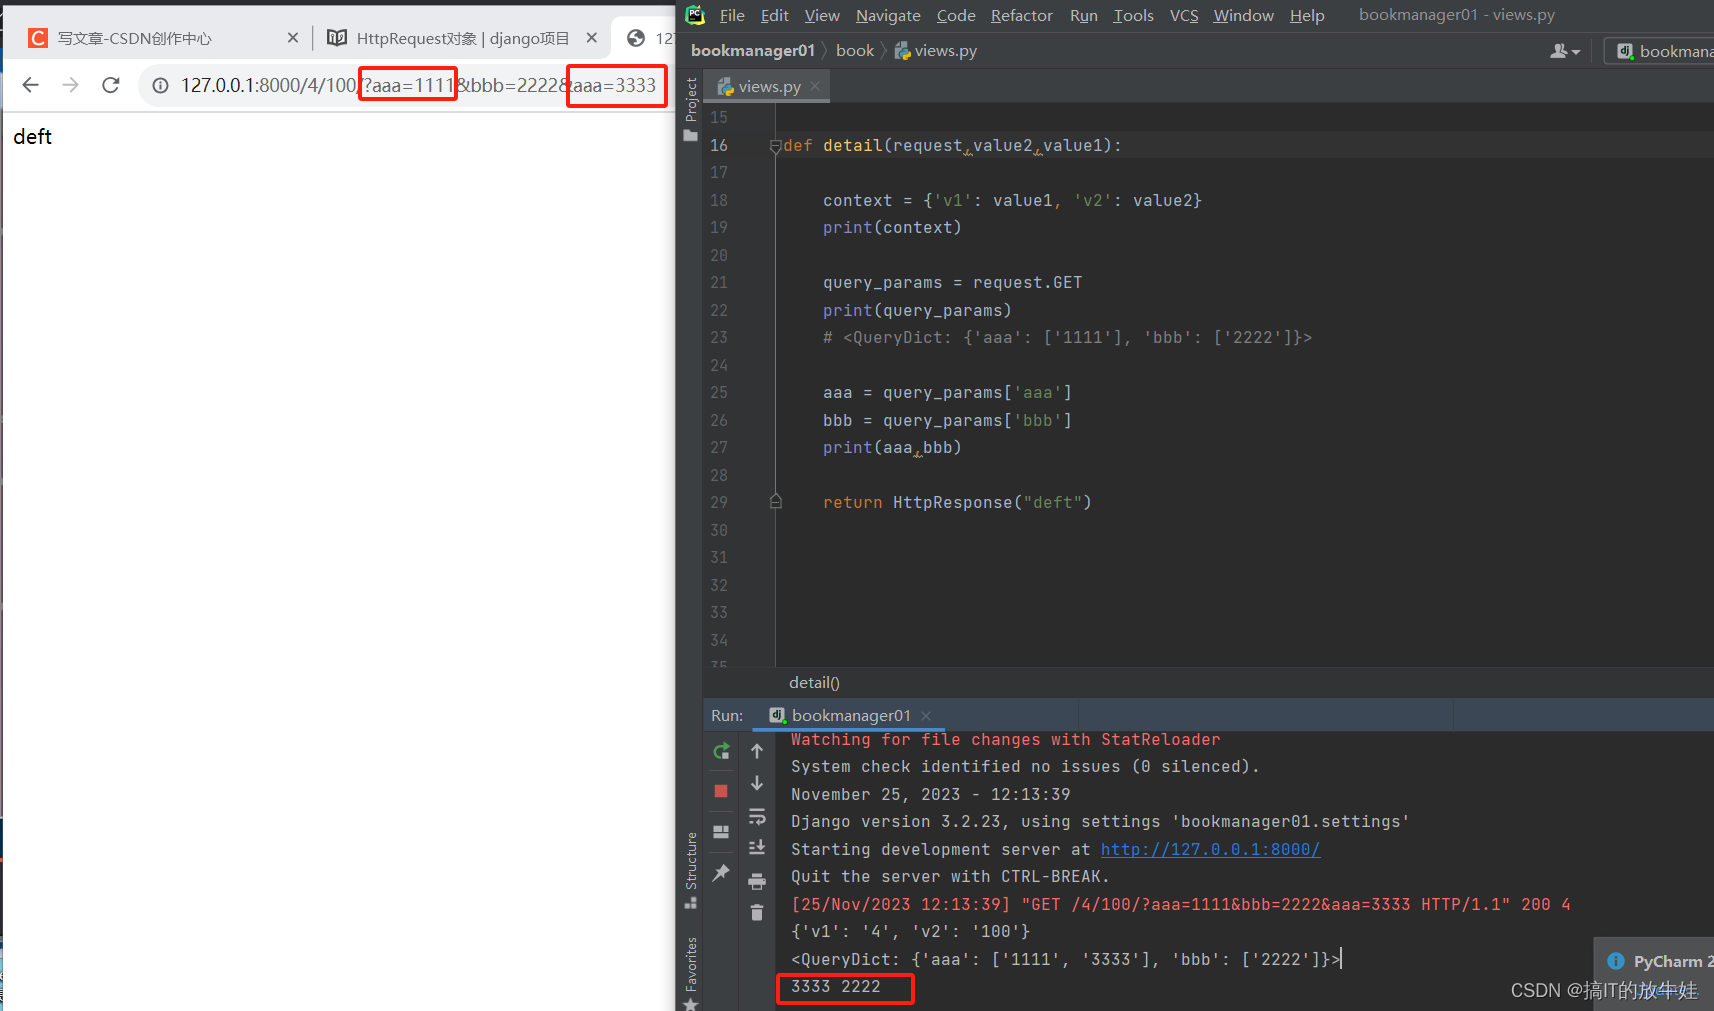Open PyCharm VCS menu
The image size is (1714, 1011).
click(x=1184, y=15)
